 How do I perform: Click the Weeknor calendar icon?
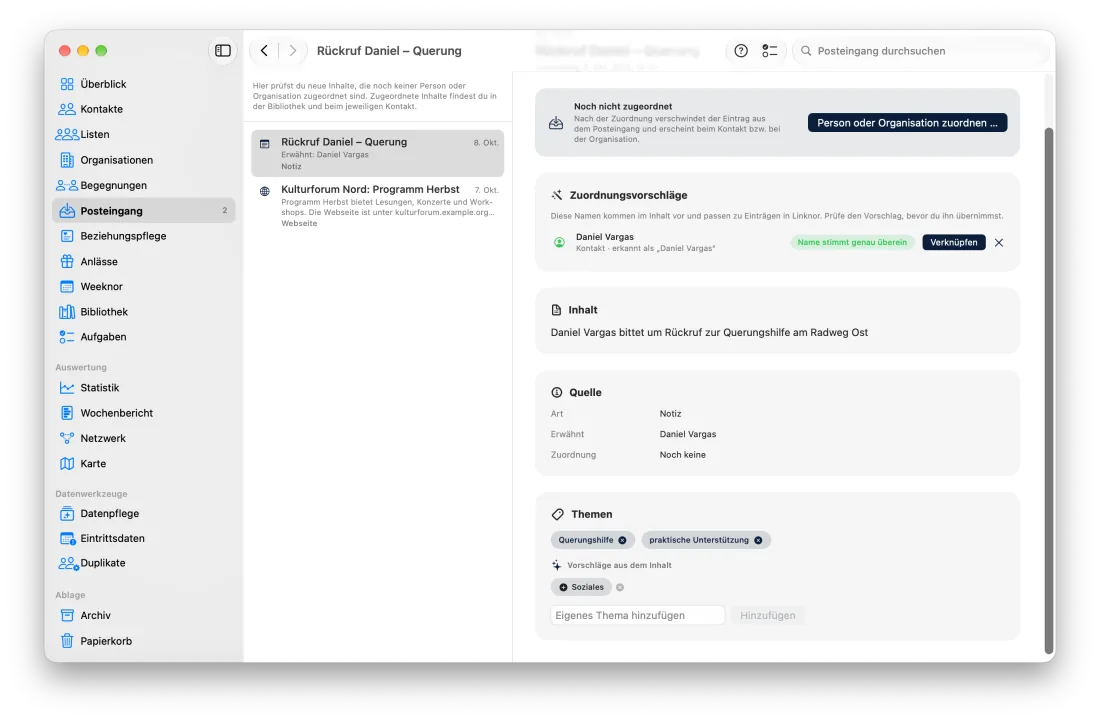click(x=67, y=286)
